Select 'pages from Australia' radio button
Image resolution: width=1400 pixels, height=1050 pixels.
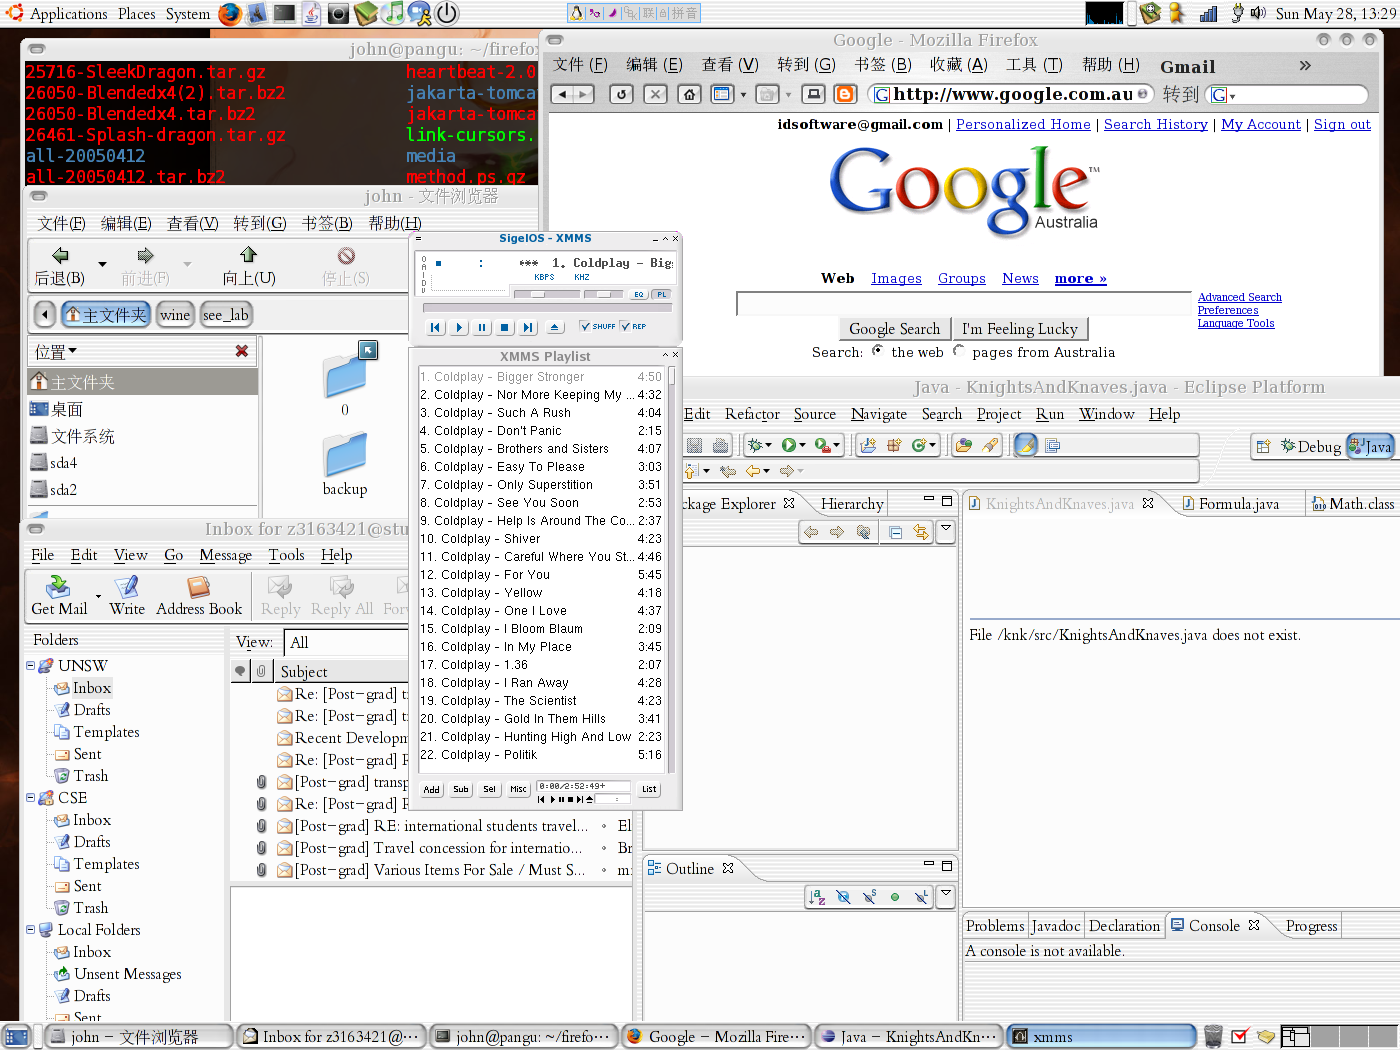click(959, 351)
